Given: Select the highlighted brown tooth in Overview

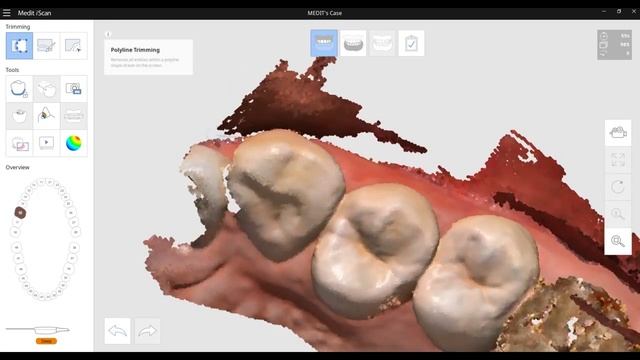Looking at the screenshot, I should click(x=20, y=212).
